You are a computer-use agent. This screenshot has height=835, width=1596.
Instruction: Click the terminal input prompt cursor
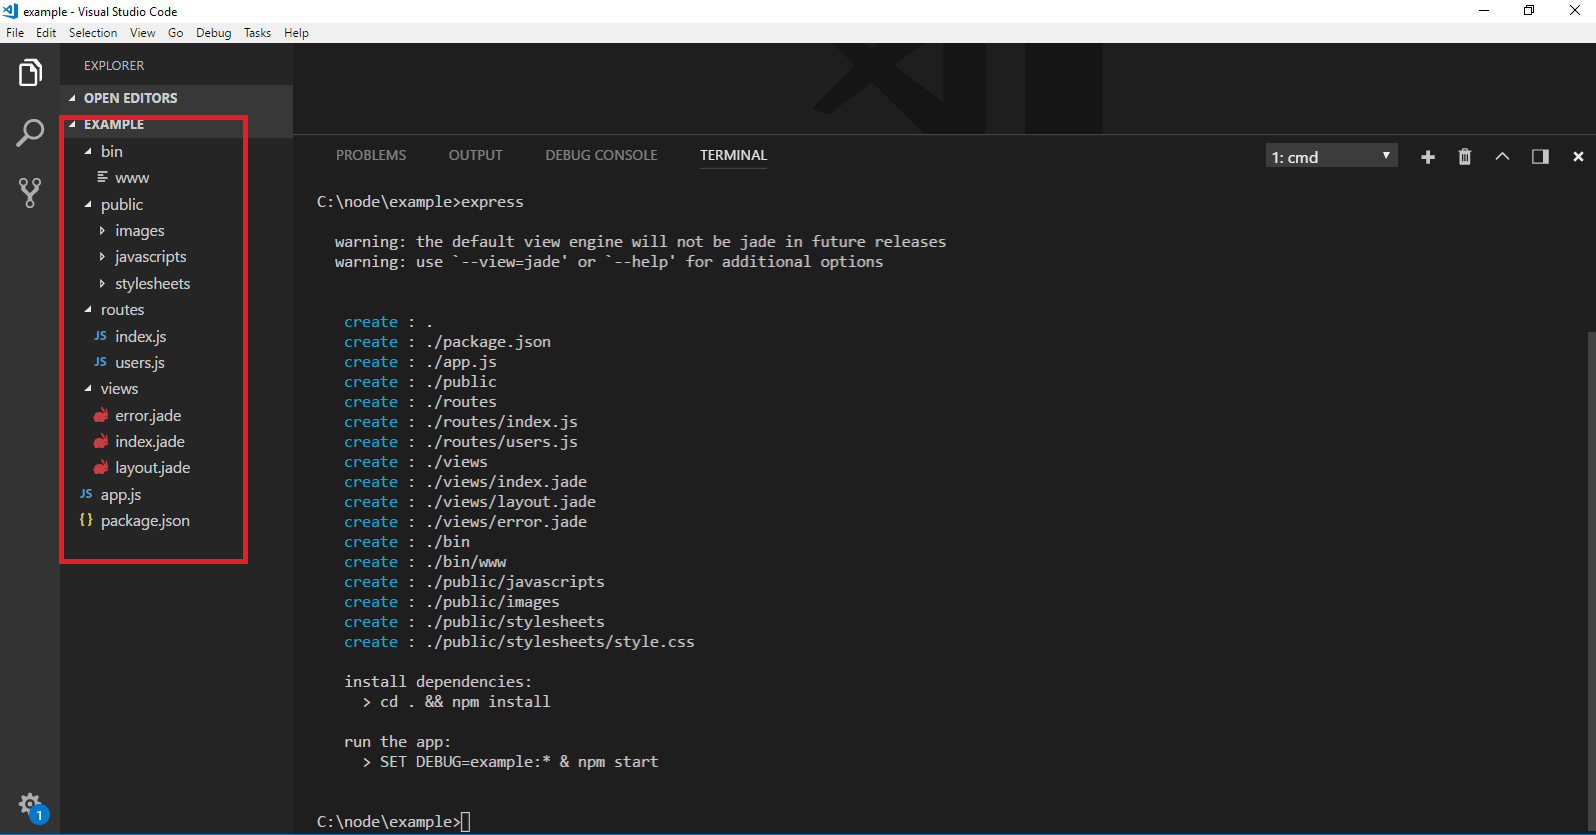coord(466,822)
